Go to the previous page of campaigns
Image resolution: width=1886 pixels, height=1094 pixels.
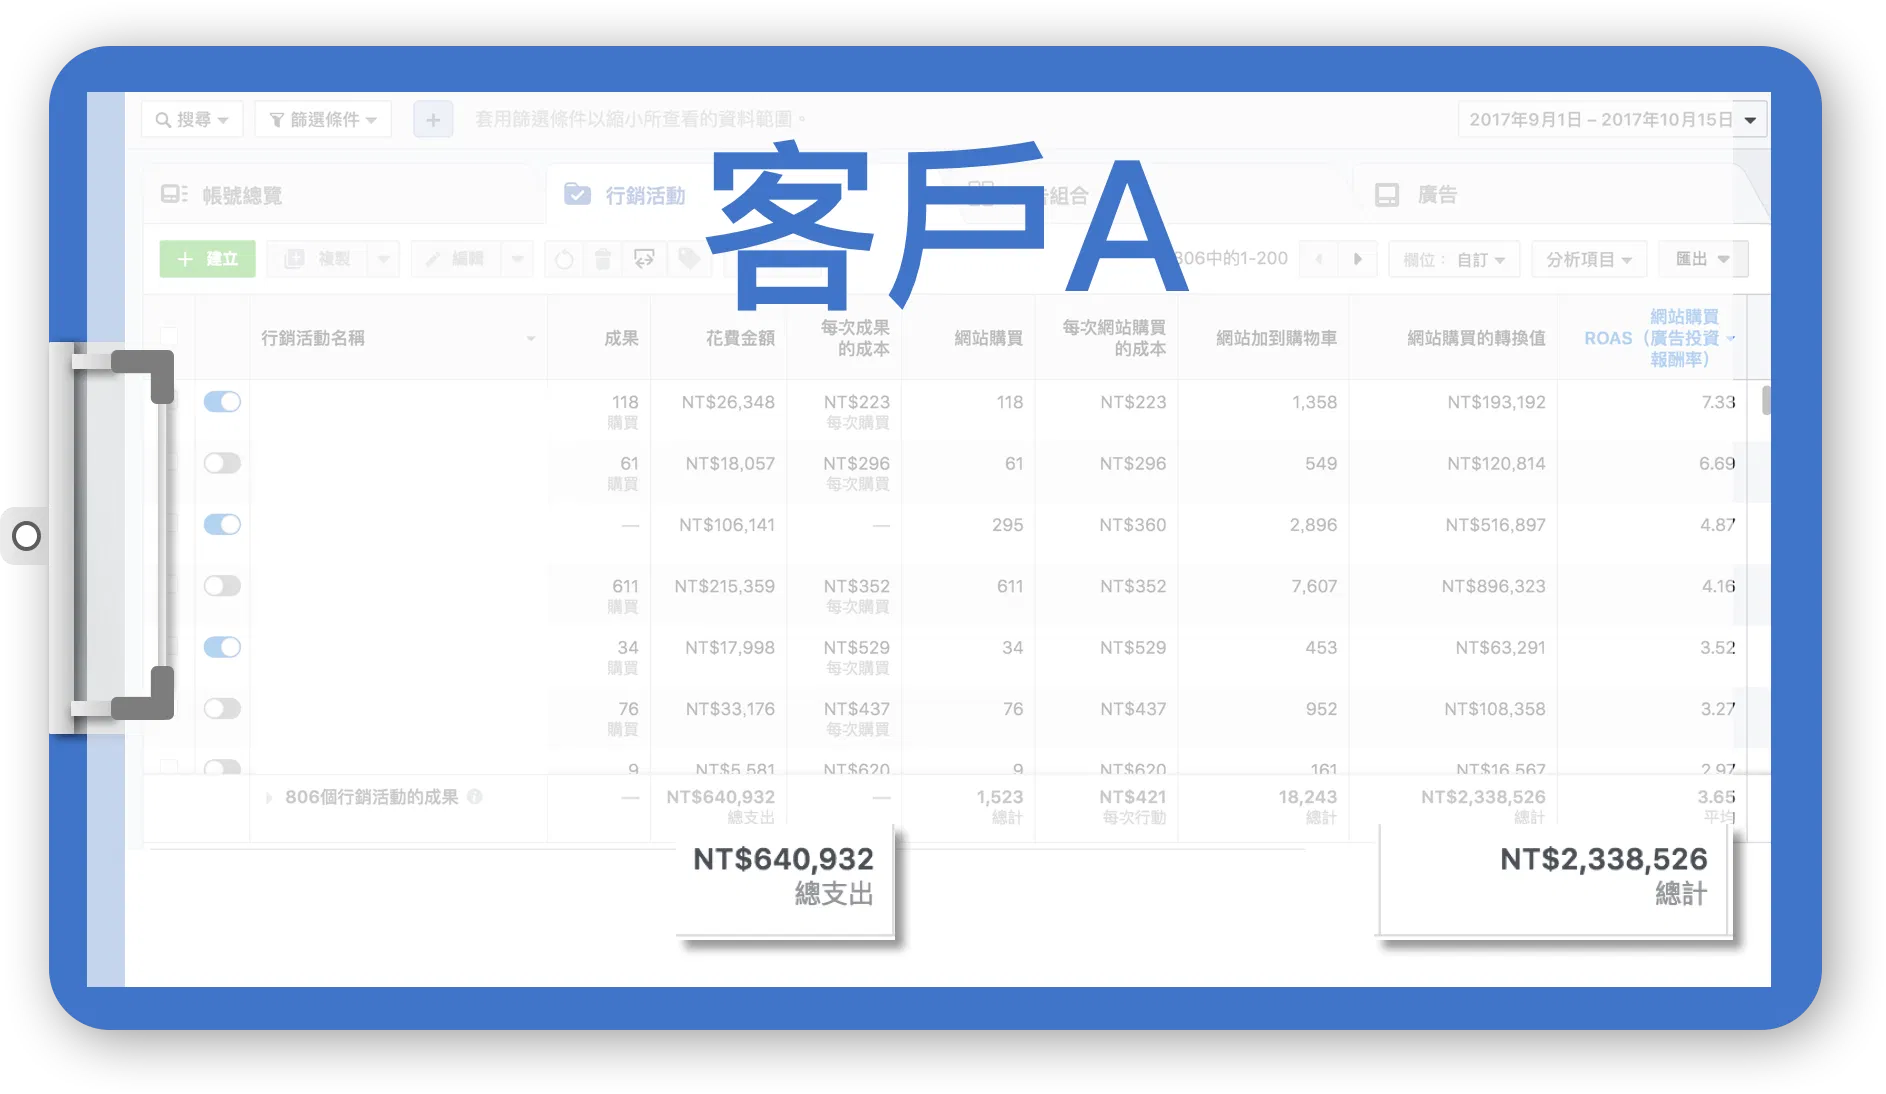1319,259
